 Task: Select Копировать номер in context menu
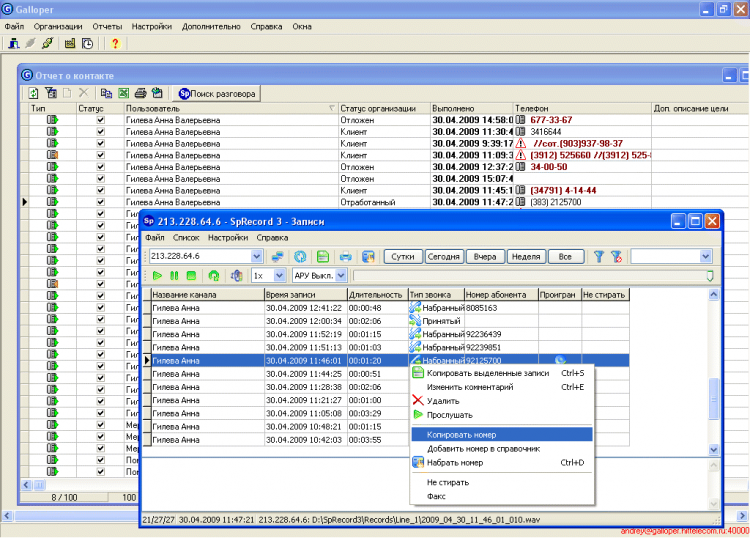click(462, 435)
